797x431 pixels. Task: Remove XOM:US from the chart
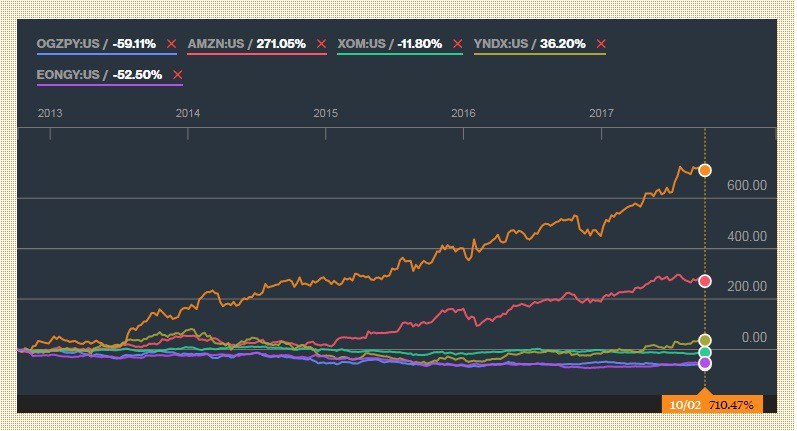(x=457, y=44)
